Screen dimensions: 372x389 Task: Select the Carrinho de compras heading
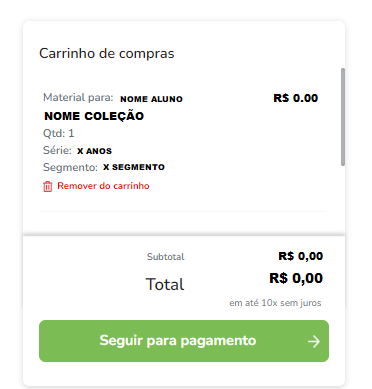pyautogui.click(x=107, y=54)
